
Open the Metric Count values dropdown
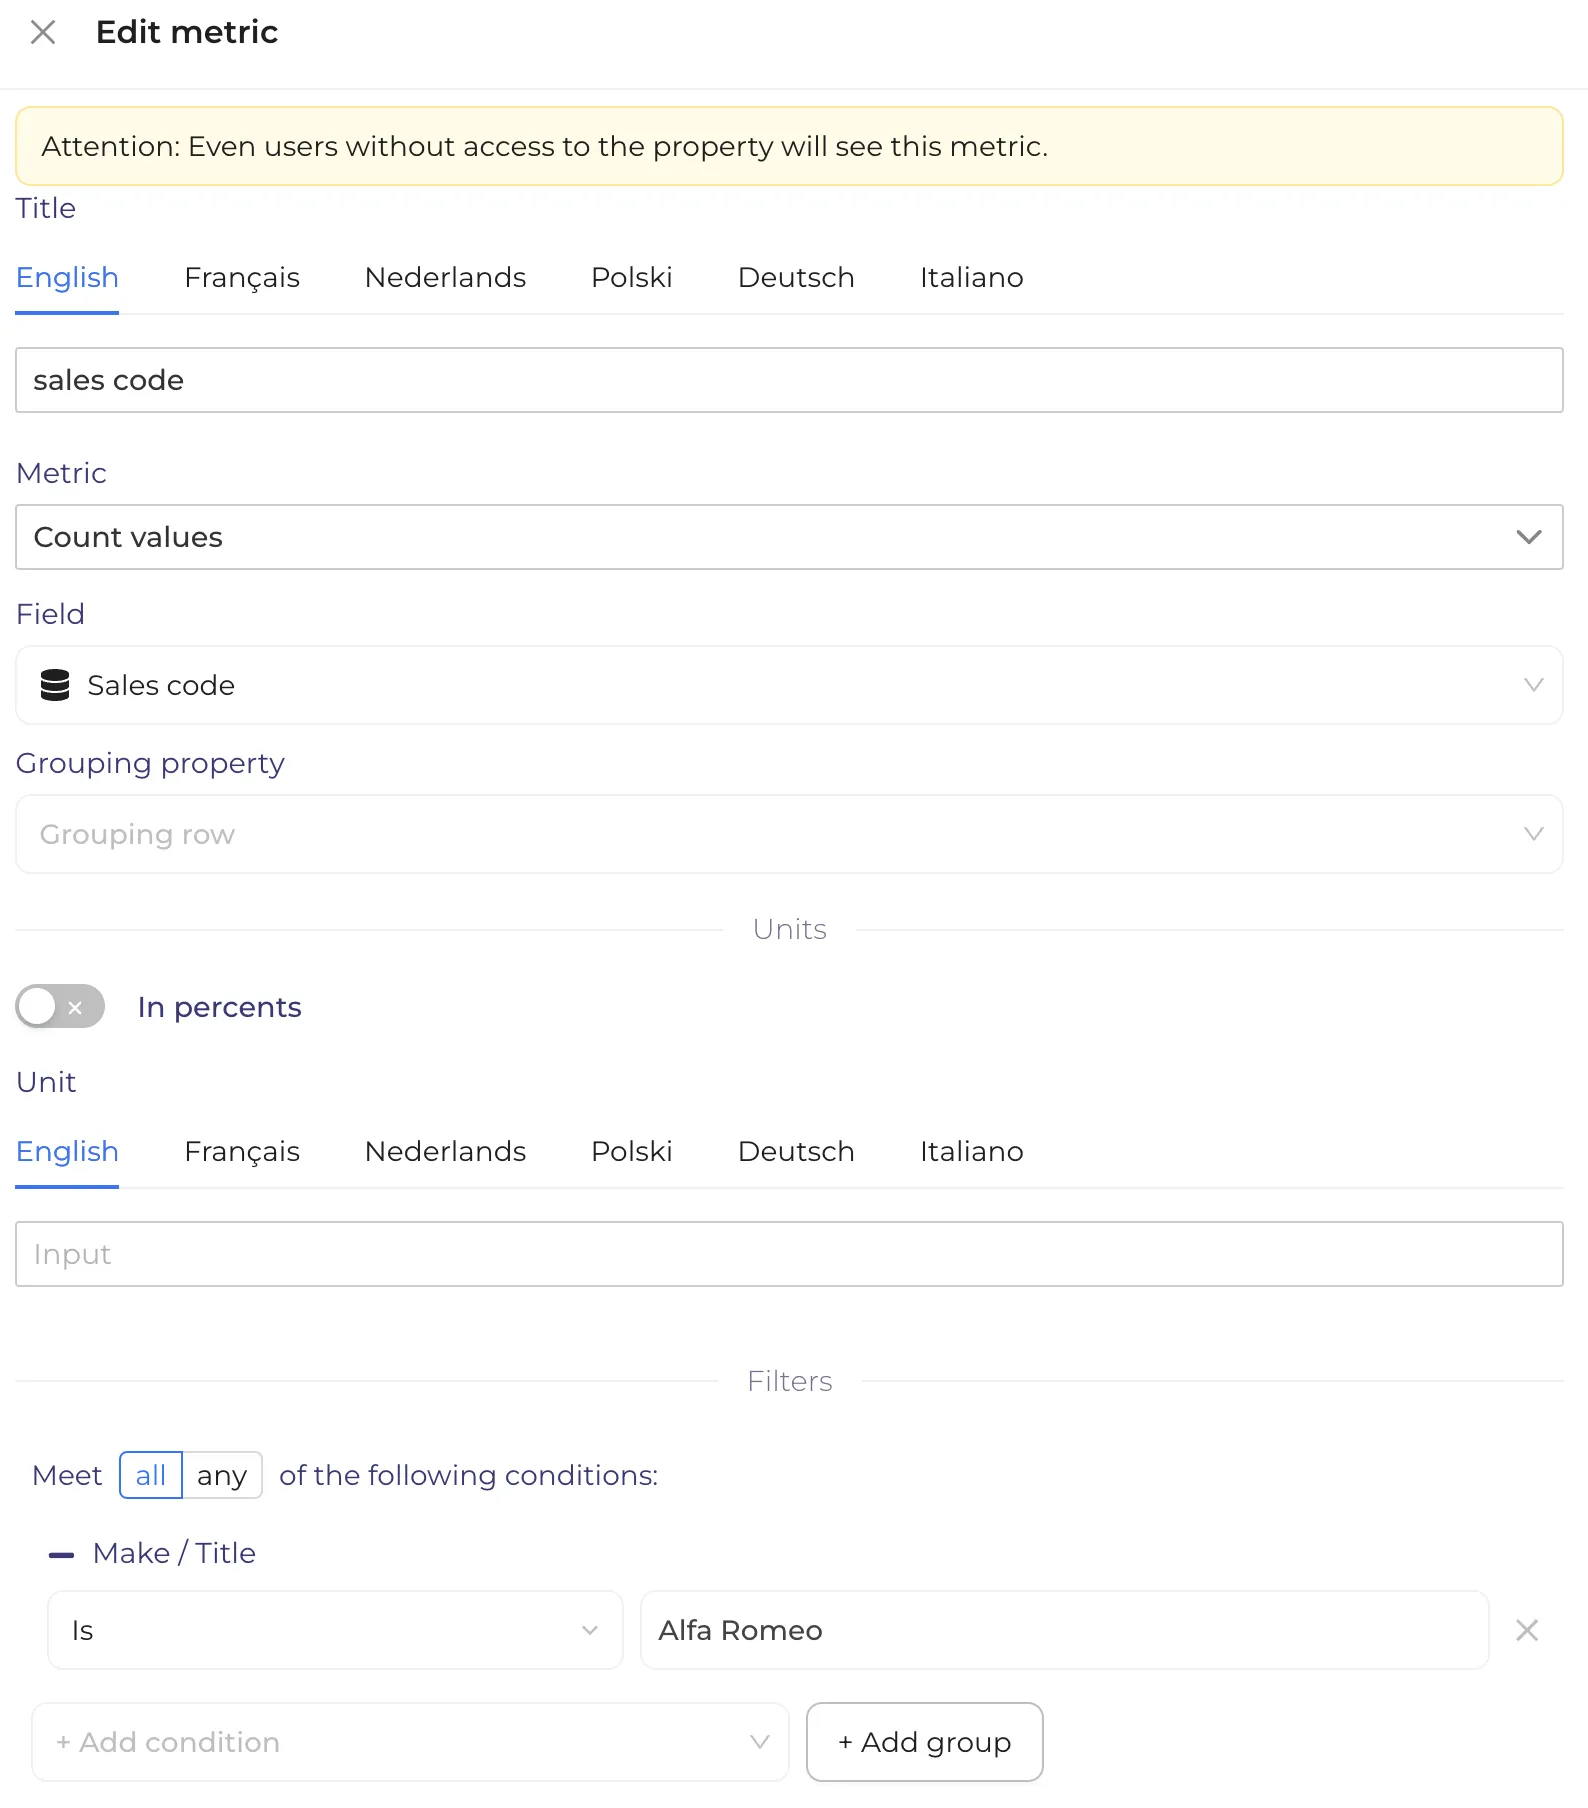pyautogui.click(x=789, y=537)
